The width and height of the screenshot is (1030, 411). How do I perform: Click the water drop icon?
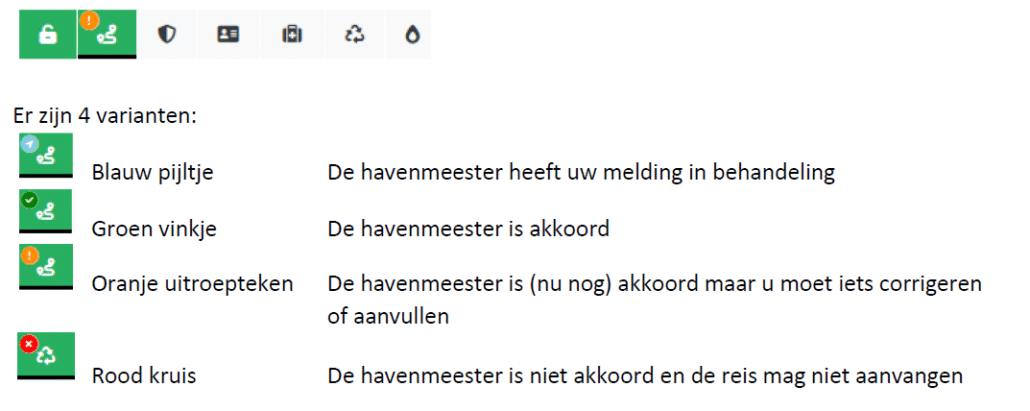411,35
